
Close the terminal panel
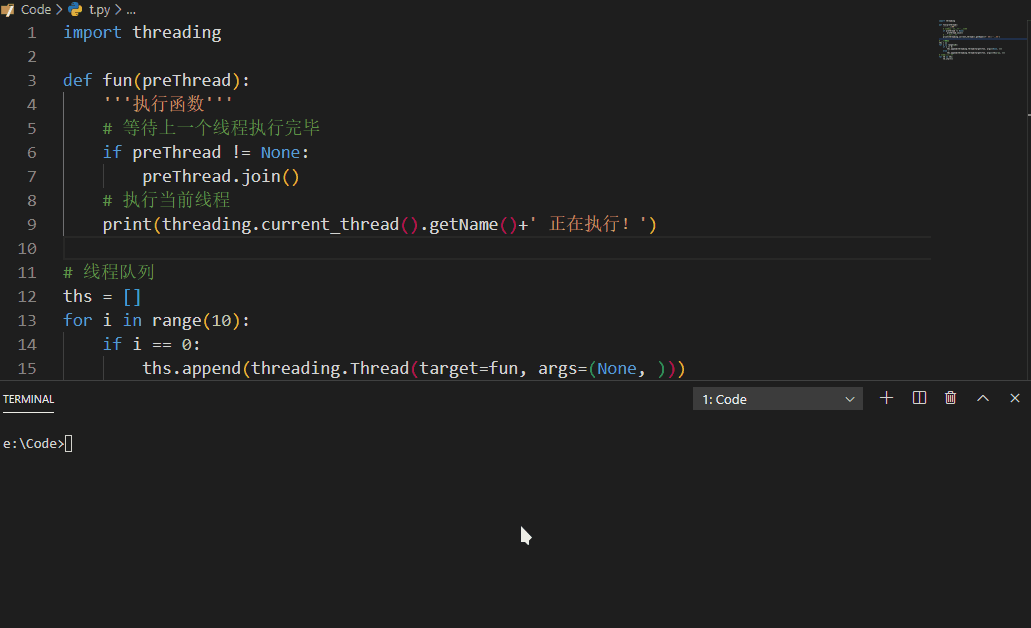pos(1015,398)
